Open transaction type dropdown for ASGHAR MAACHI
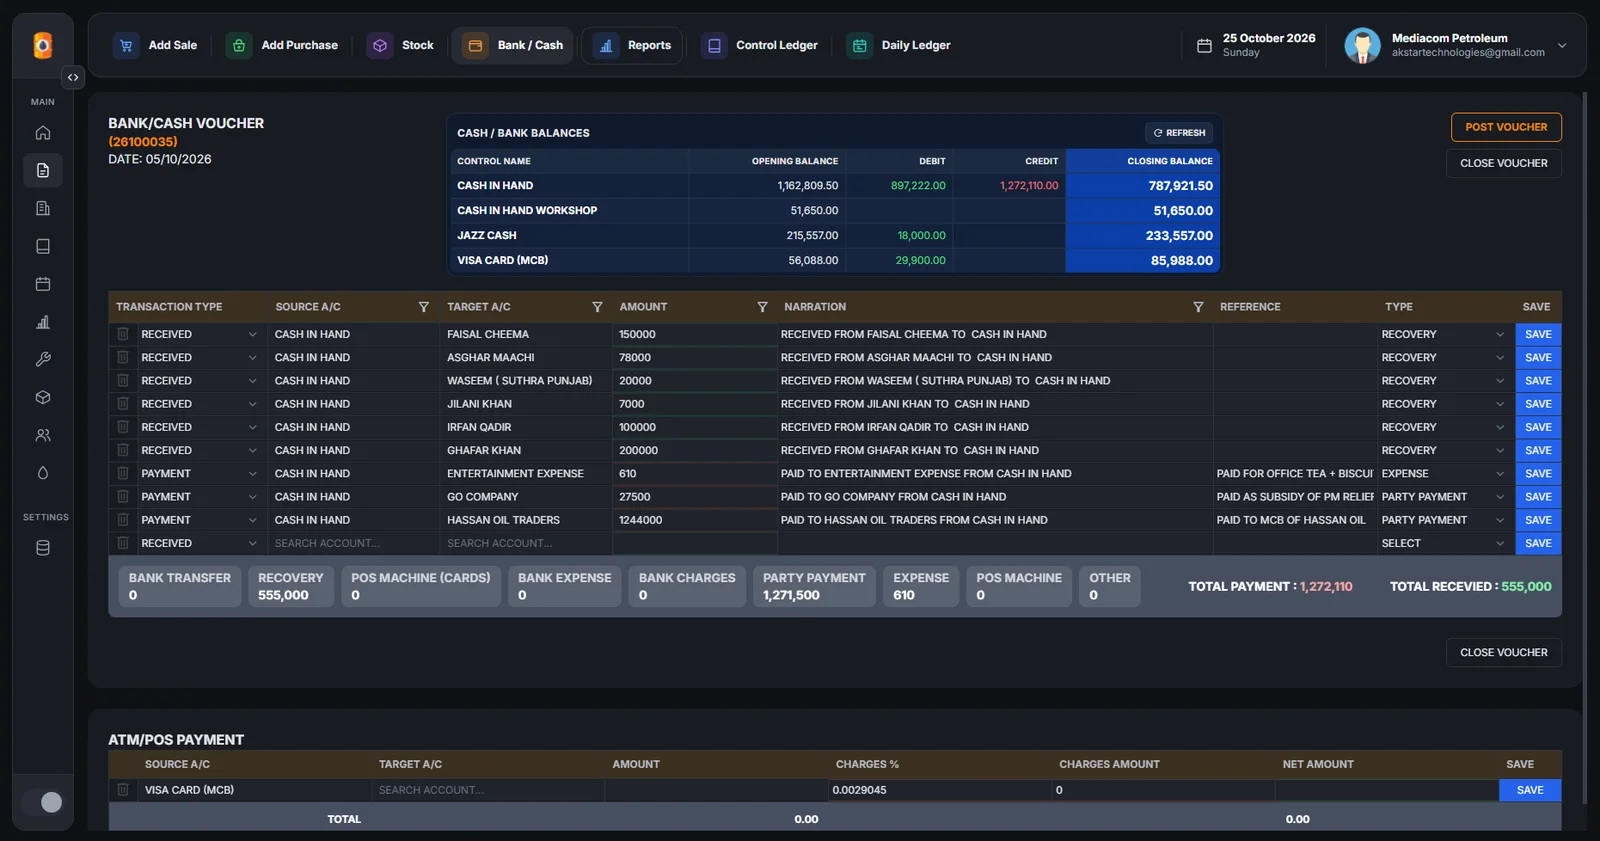Viewport: 1600px width, 841px height. [198, 358]
